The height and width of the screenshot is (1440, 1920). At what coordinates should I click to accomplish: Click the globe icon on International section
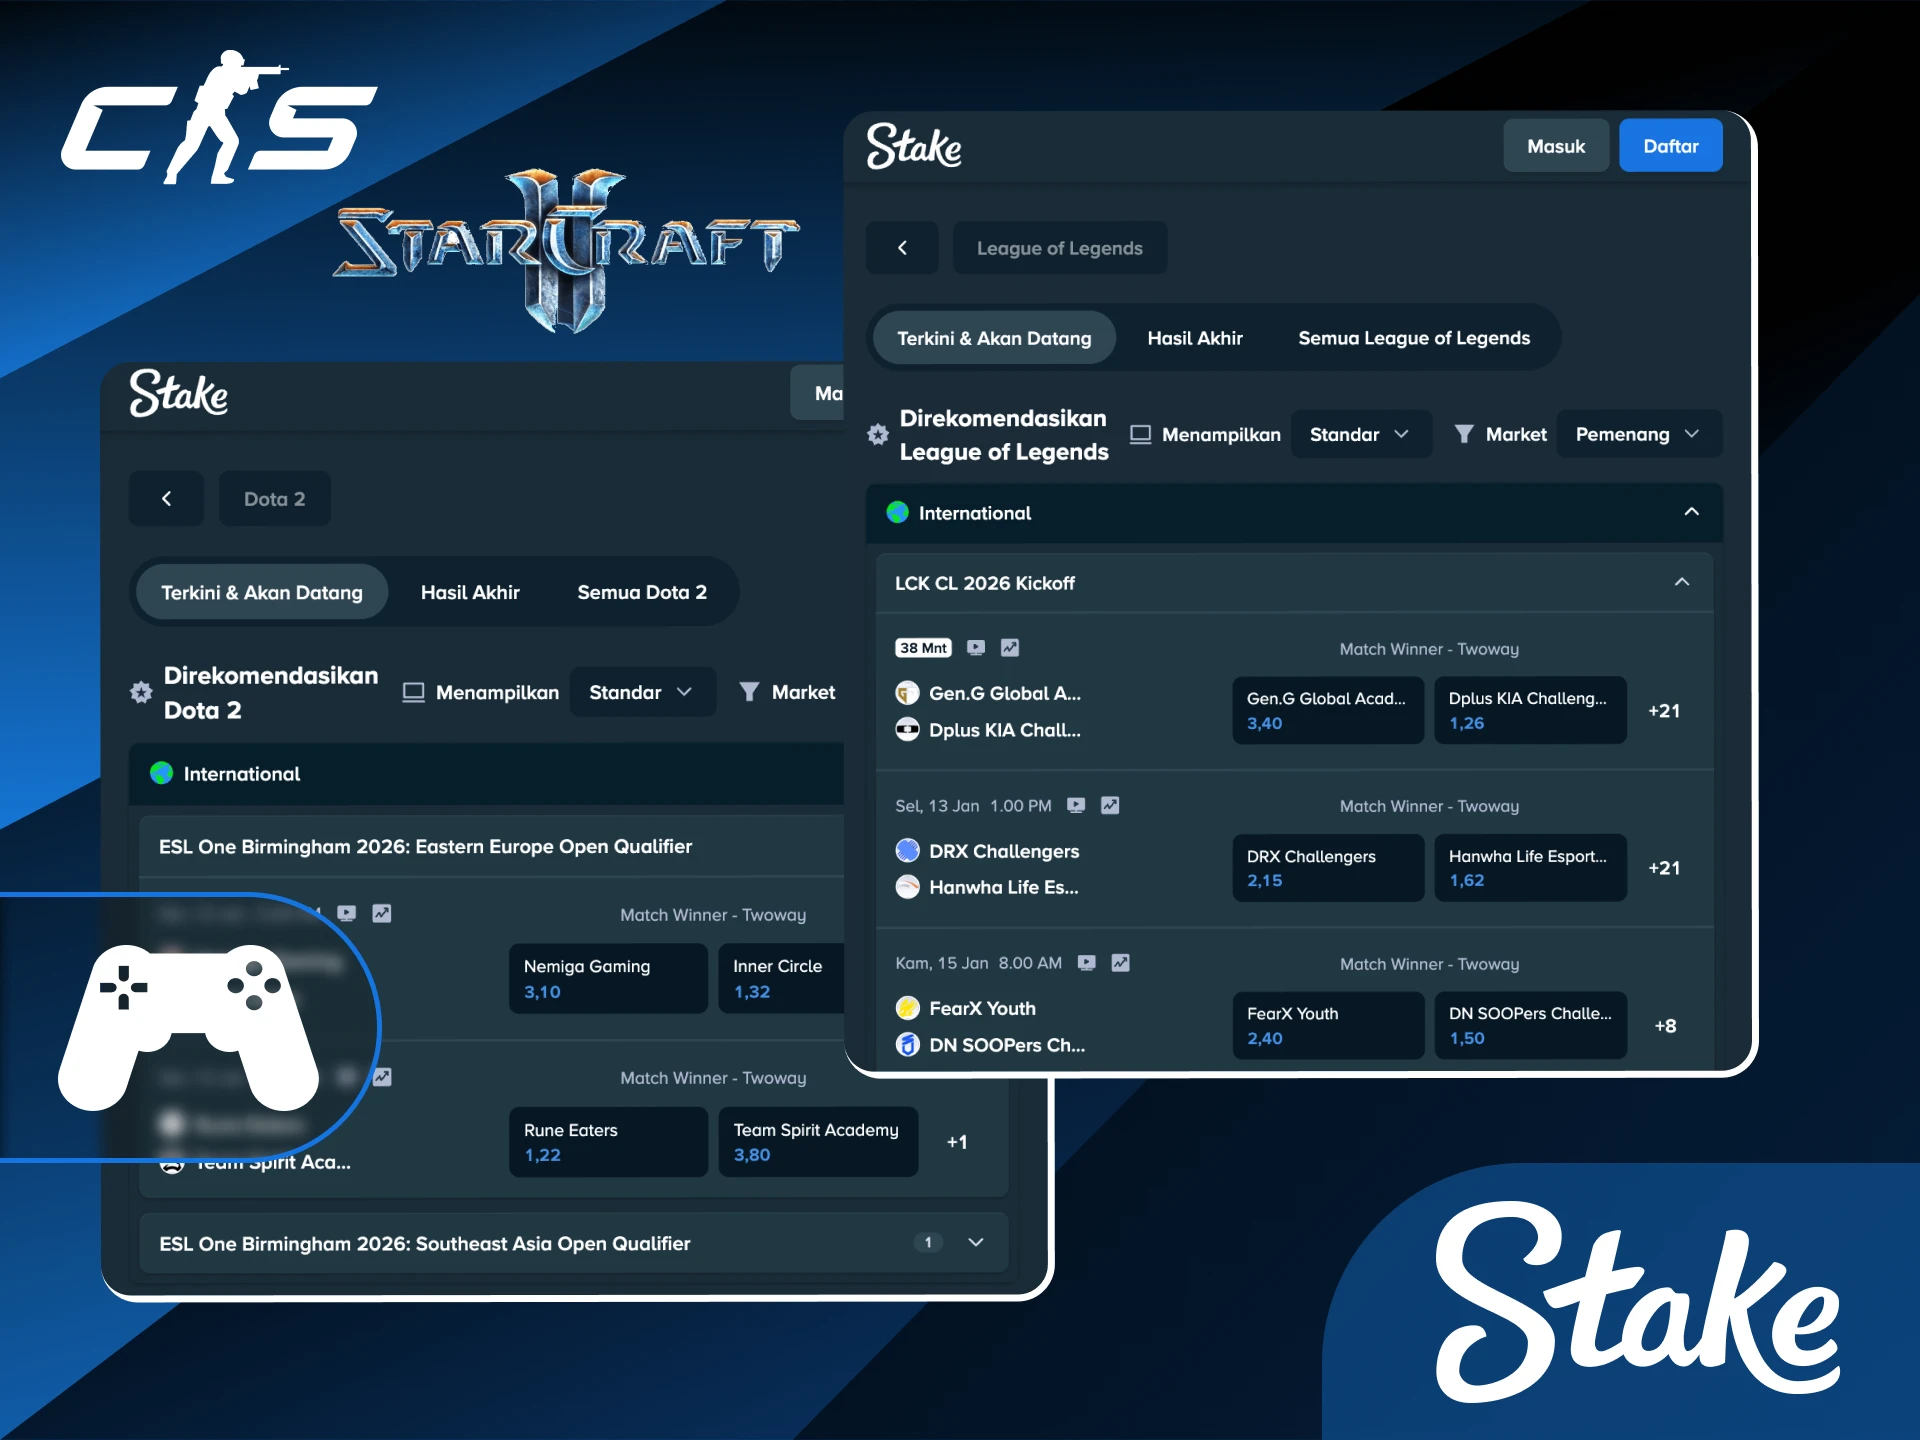click(x=899, y=513)
